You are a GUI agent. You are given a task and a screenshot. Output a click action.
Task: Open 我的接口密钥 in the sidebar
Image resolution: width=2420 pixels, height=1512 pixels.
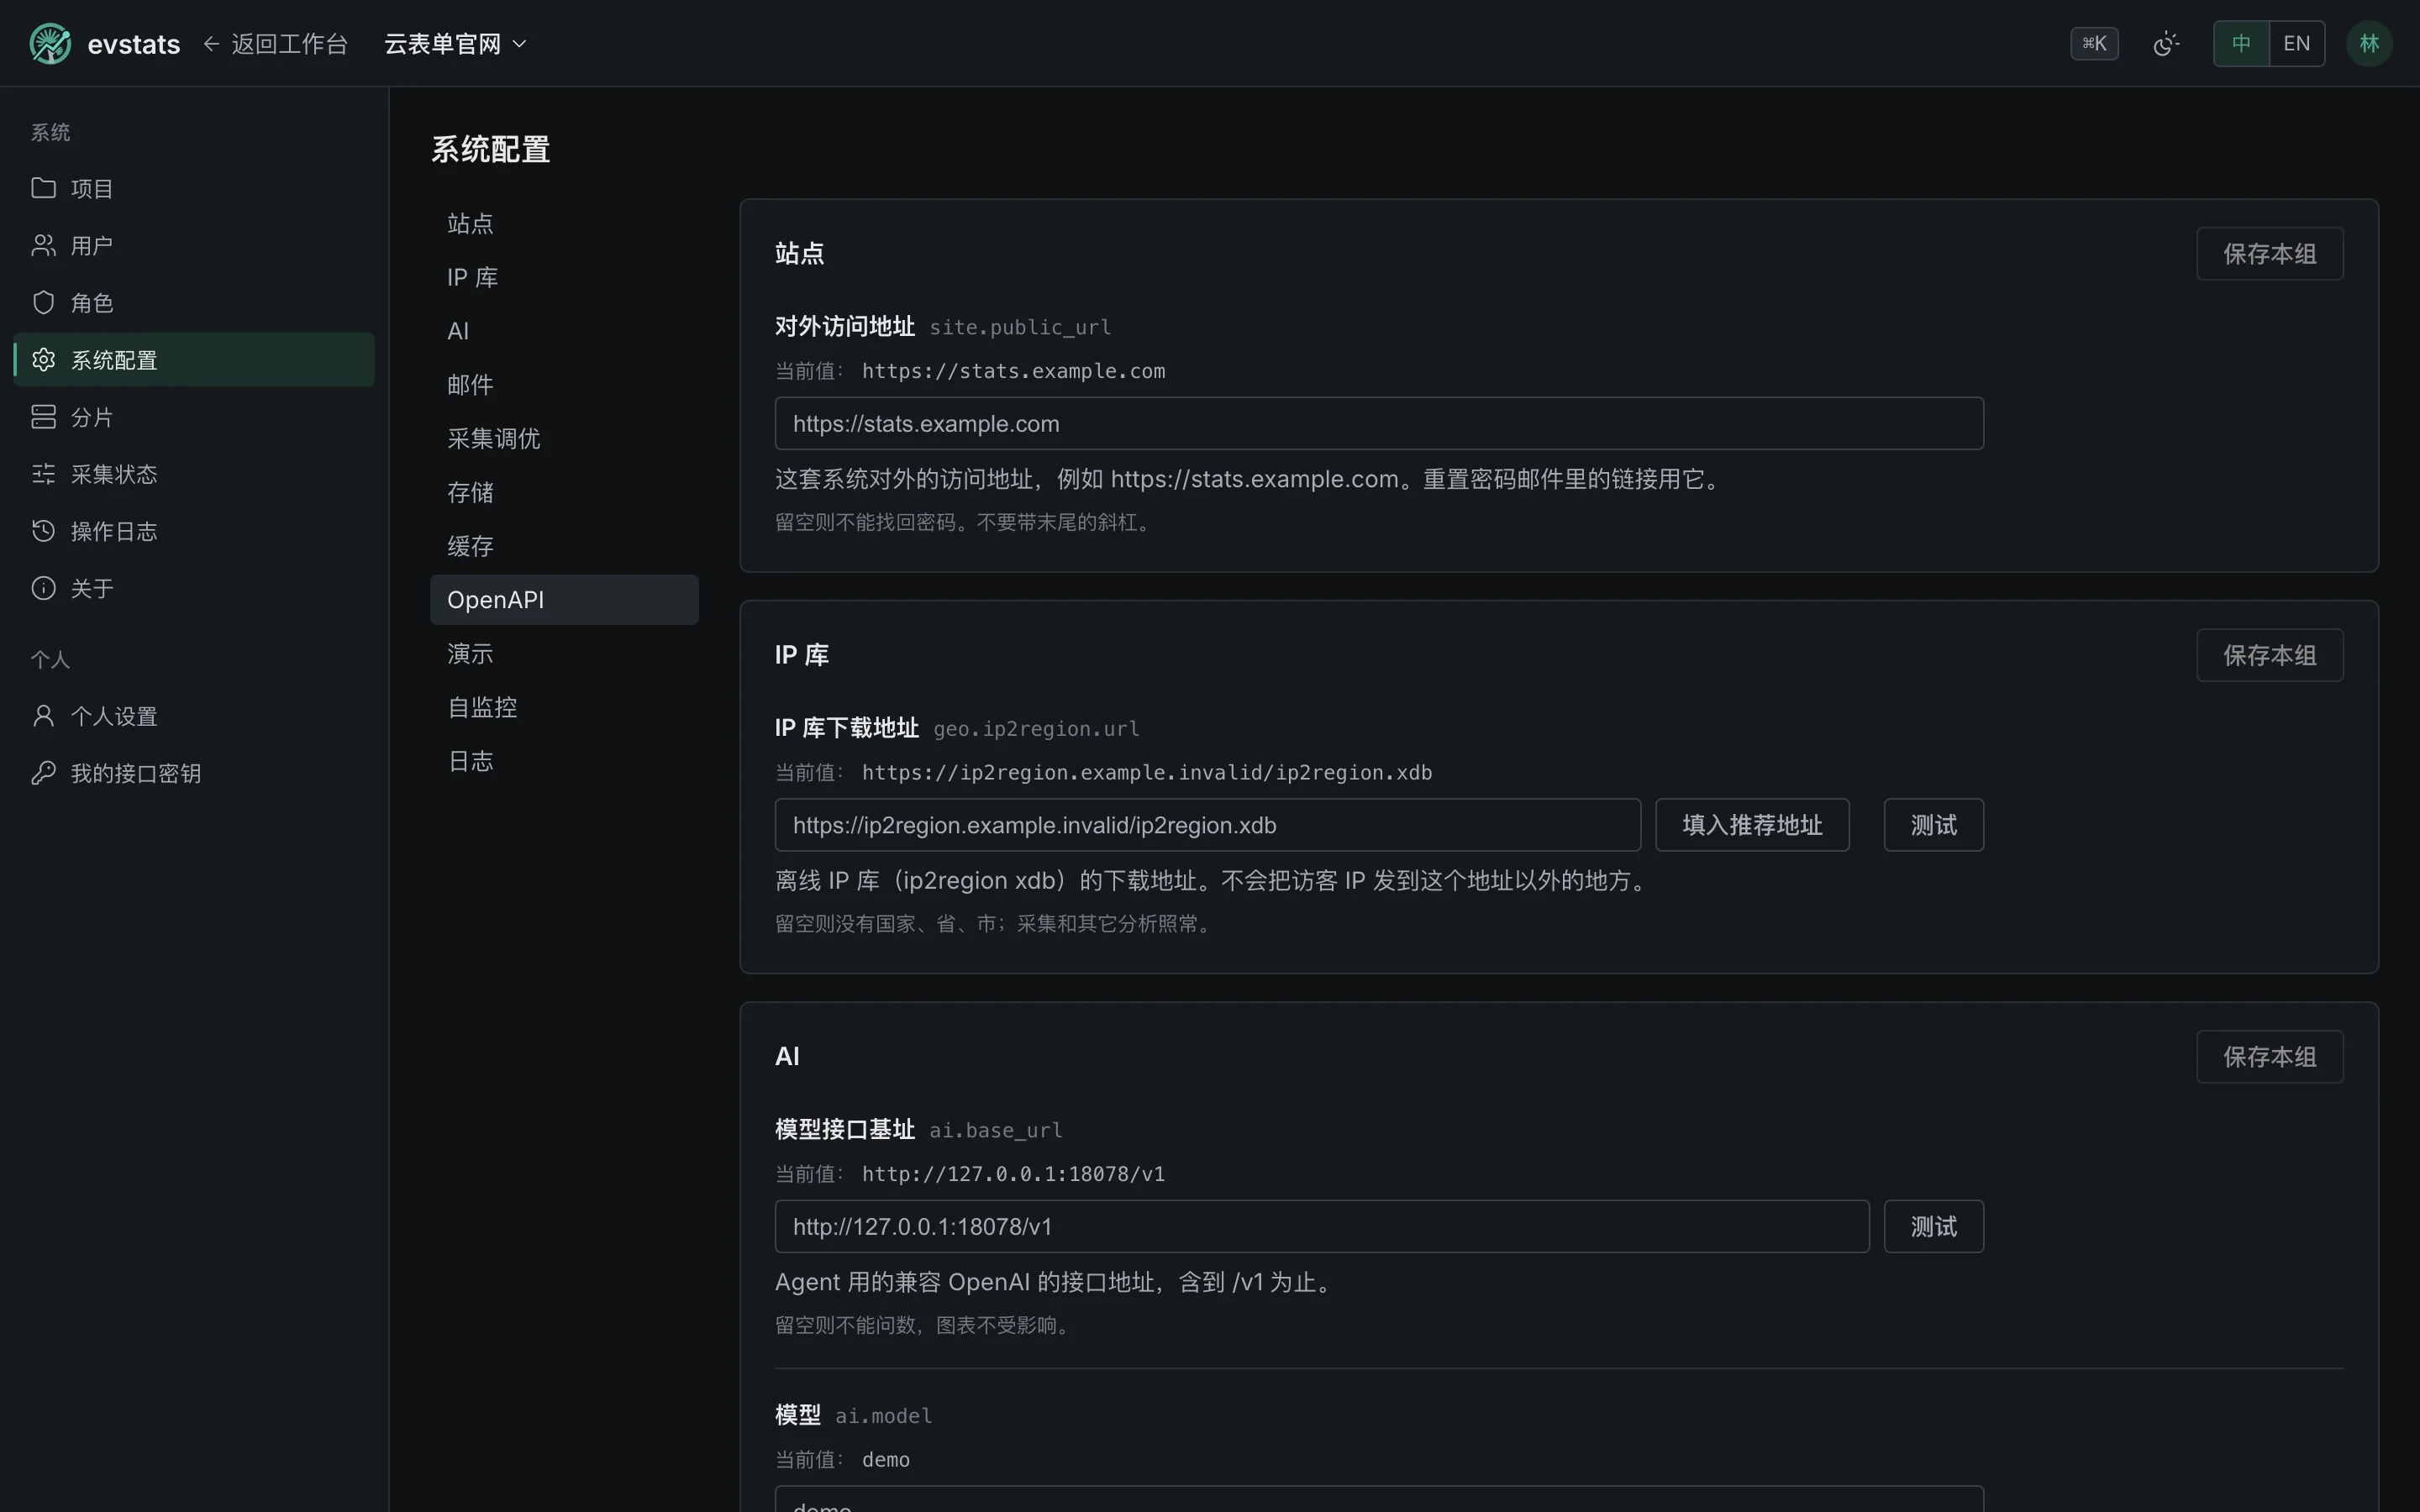194,772
